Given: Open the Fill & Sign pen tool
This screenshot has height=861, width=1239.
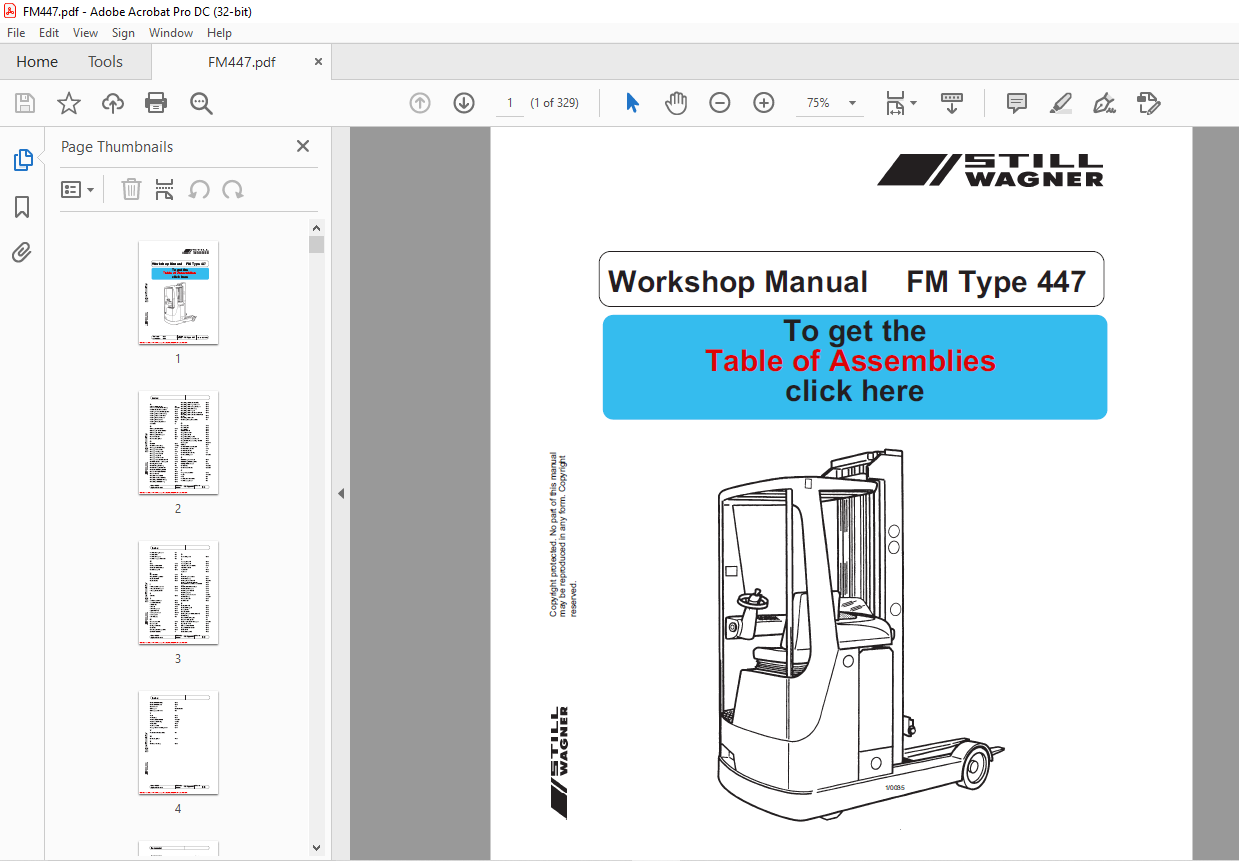Looking at the screenshot, I should point(1104,103).
